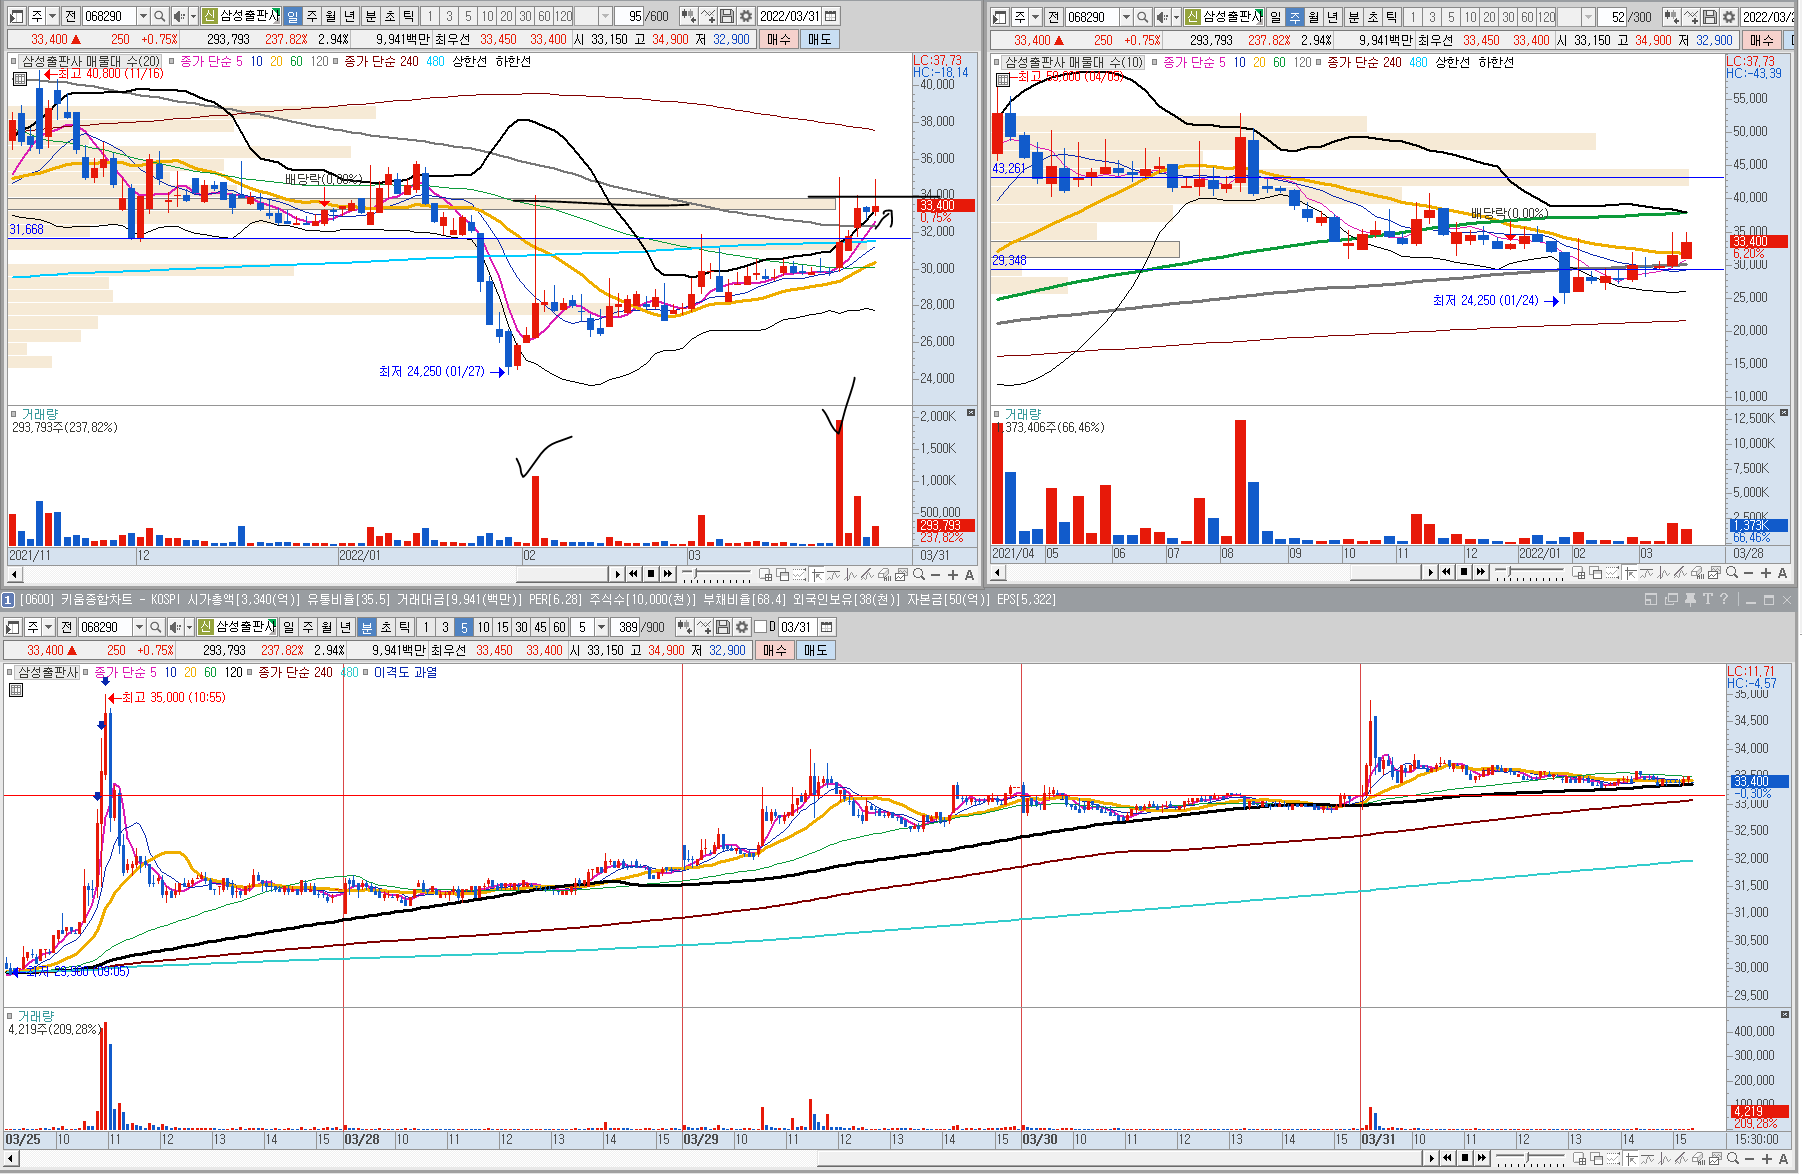Click 매도 sell button in top-left chart
The width and height of the screenshot is (1802, 1175).
click(x=819, y=39)
